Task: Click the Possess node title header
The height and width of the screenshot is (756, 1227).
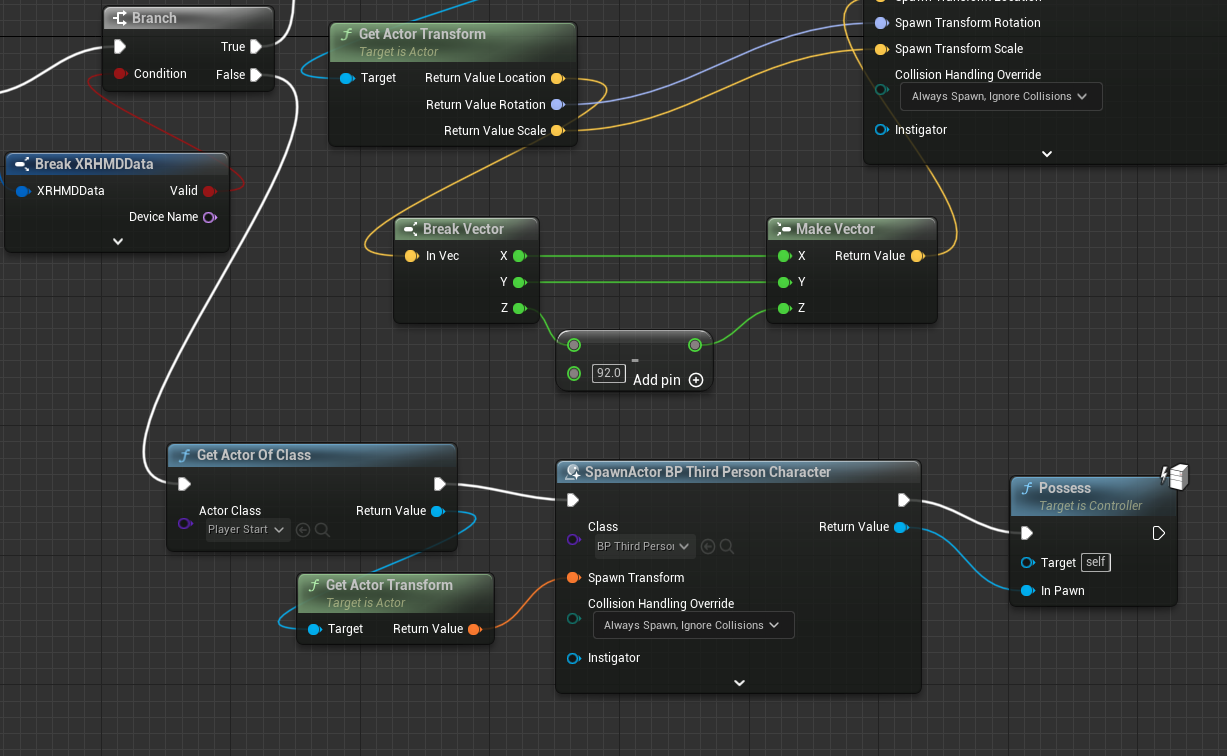Action: 1065,488
